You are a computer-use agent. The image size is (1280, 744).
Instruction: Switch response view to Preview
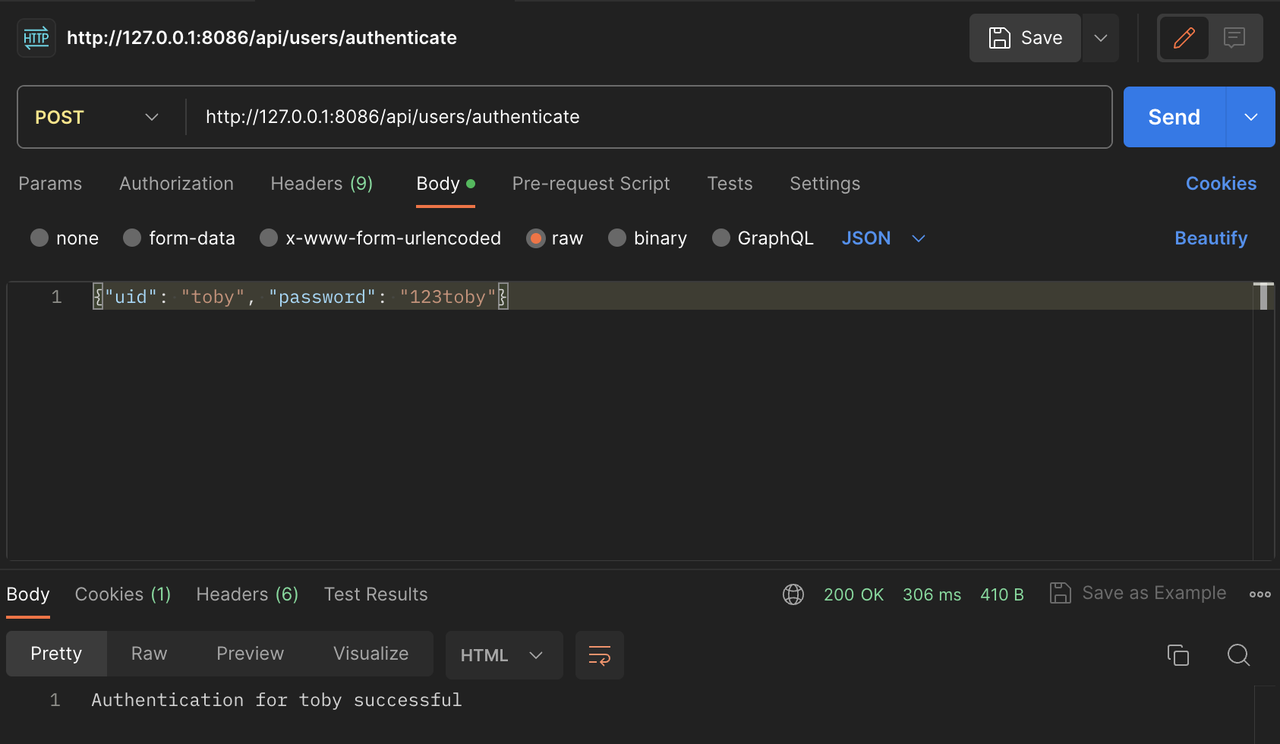click(250, 653)
